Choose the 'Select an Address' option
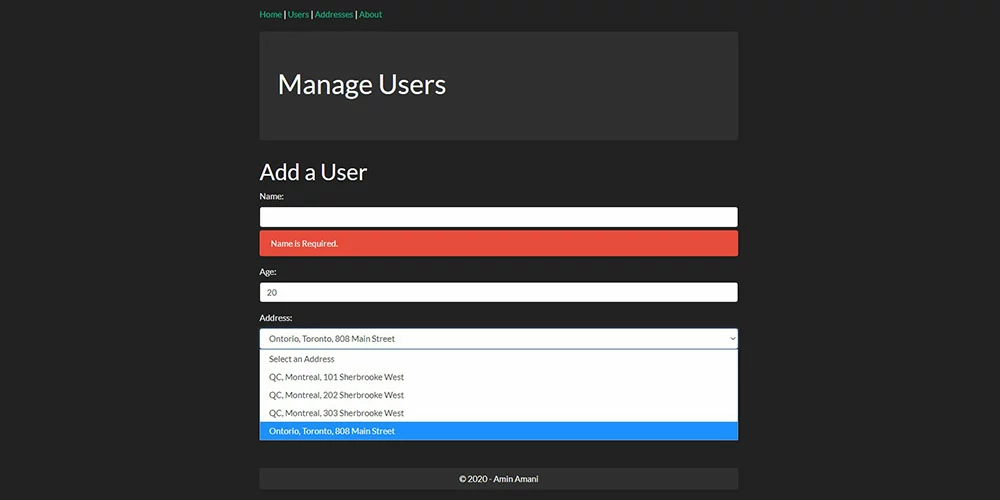The height and width of the screenshot is (500, 1000). tap(499, 359)
